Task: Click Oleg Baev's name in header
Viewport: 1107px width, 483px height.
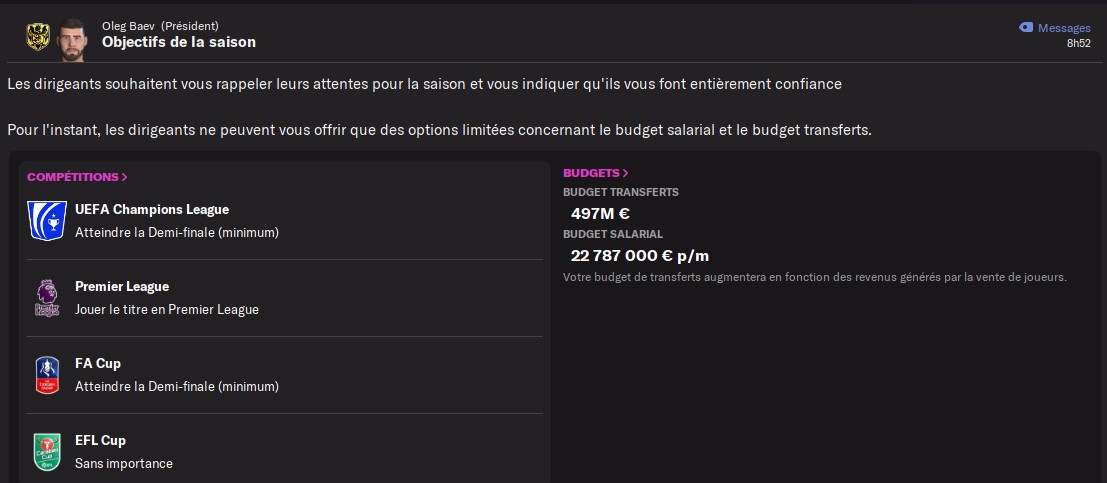Action: pyautogui.click(x=128, y=26)
